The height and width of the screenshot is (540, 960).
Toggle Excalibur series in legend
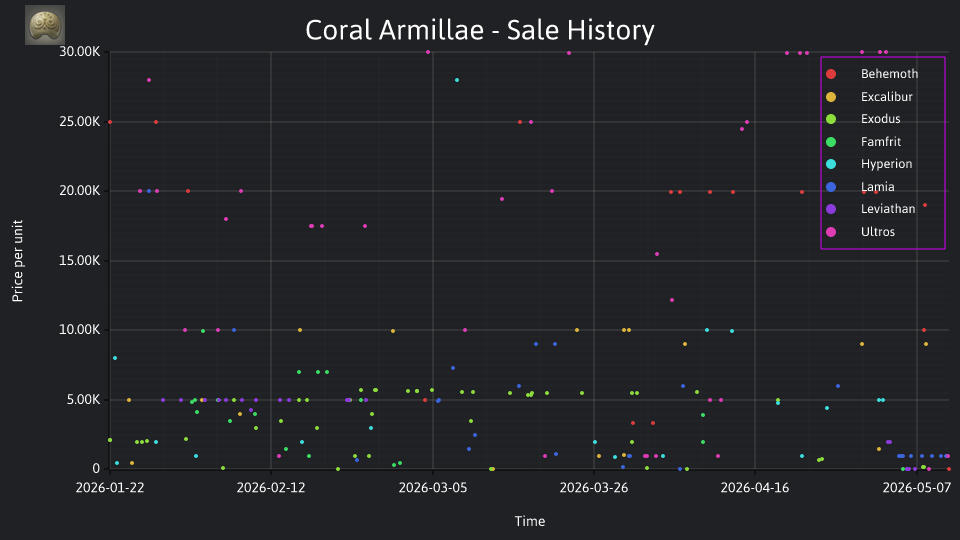[x=869, y=97]
